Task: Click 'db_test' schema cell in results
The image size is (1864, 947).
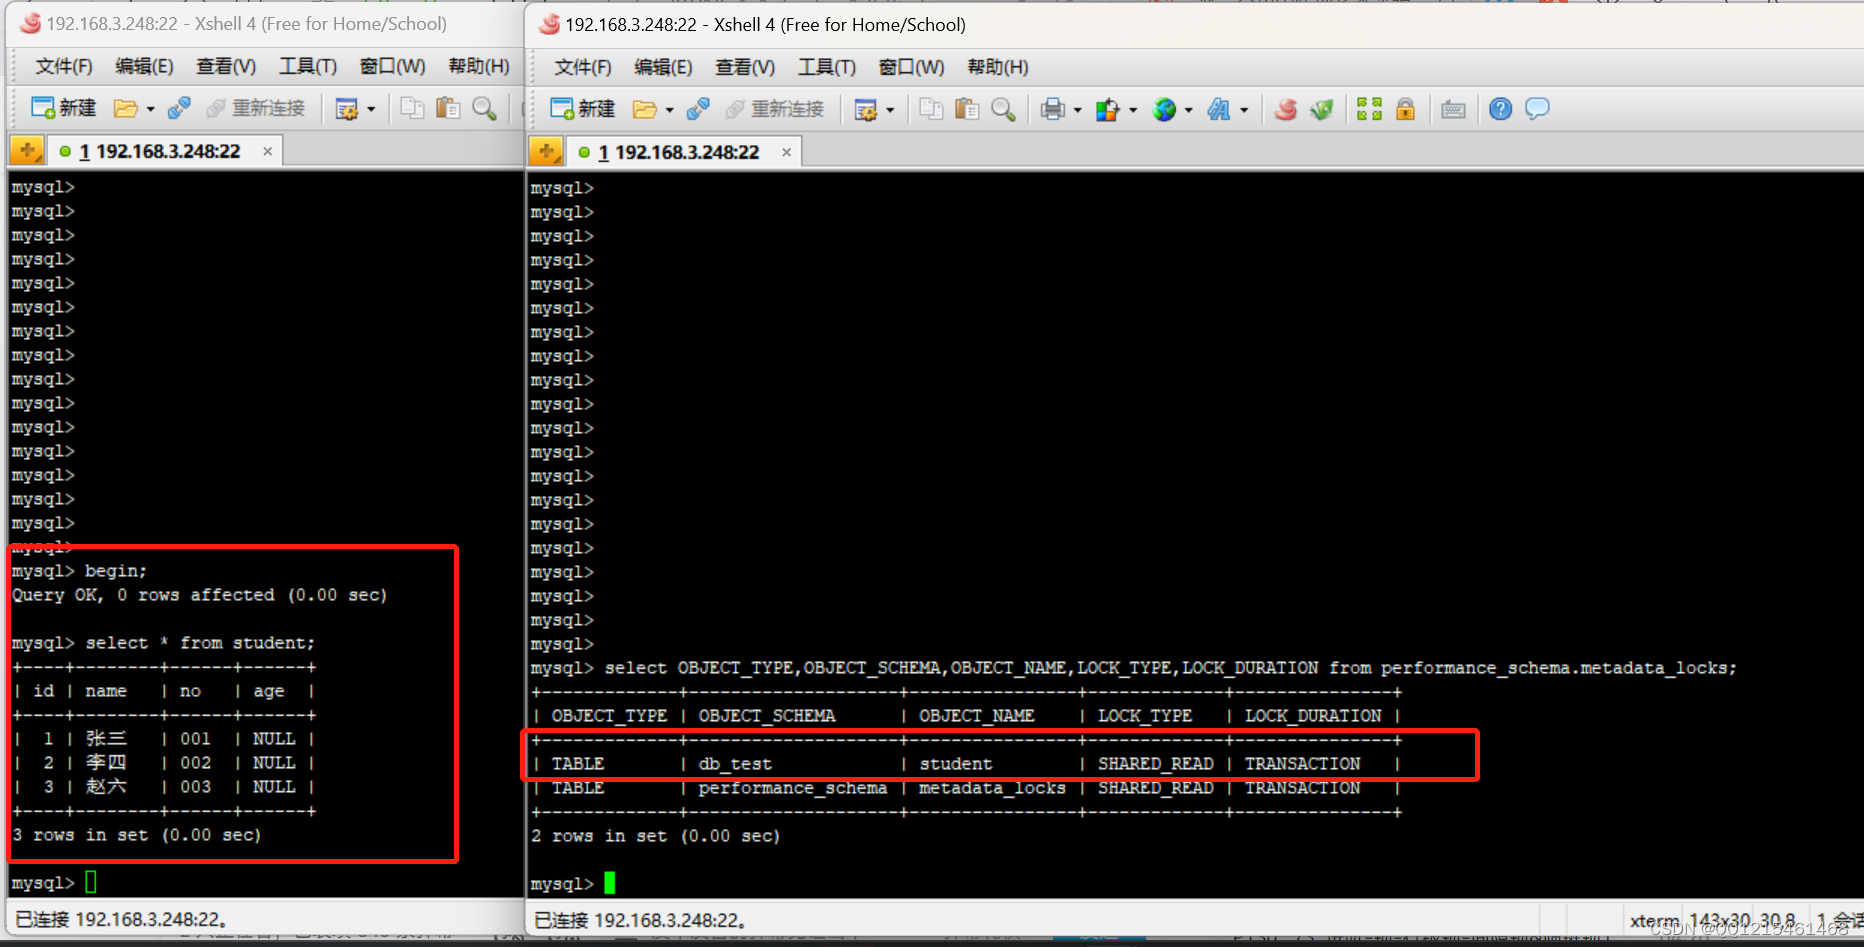Action: [735, 763]
